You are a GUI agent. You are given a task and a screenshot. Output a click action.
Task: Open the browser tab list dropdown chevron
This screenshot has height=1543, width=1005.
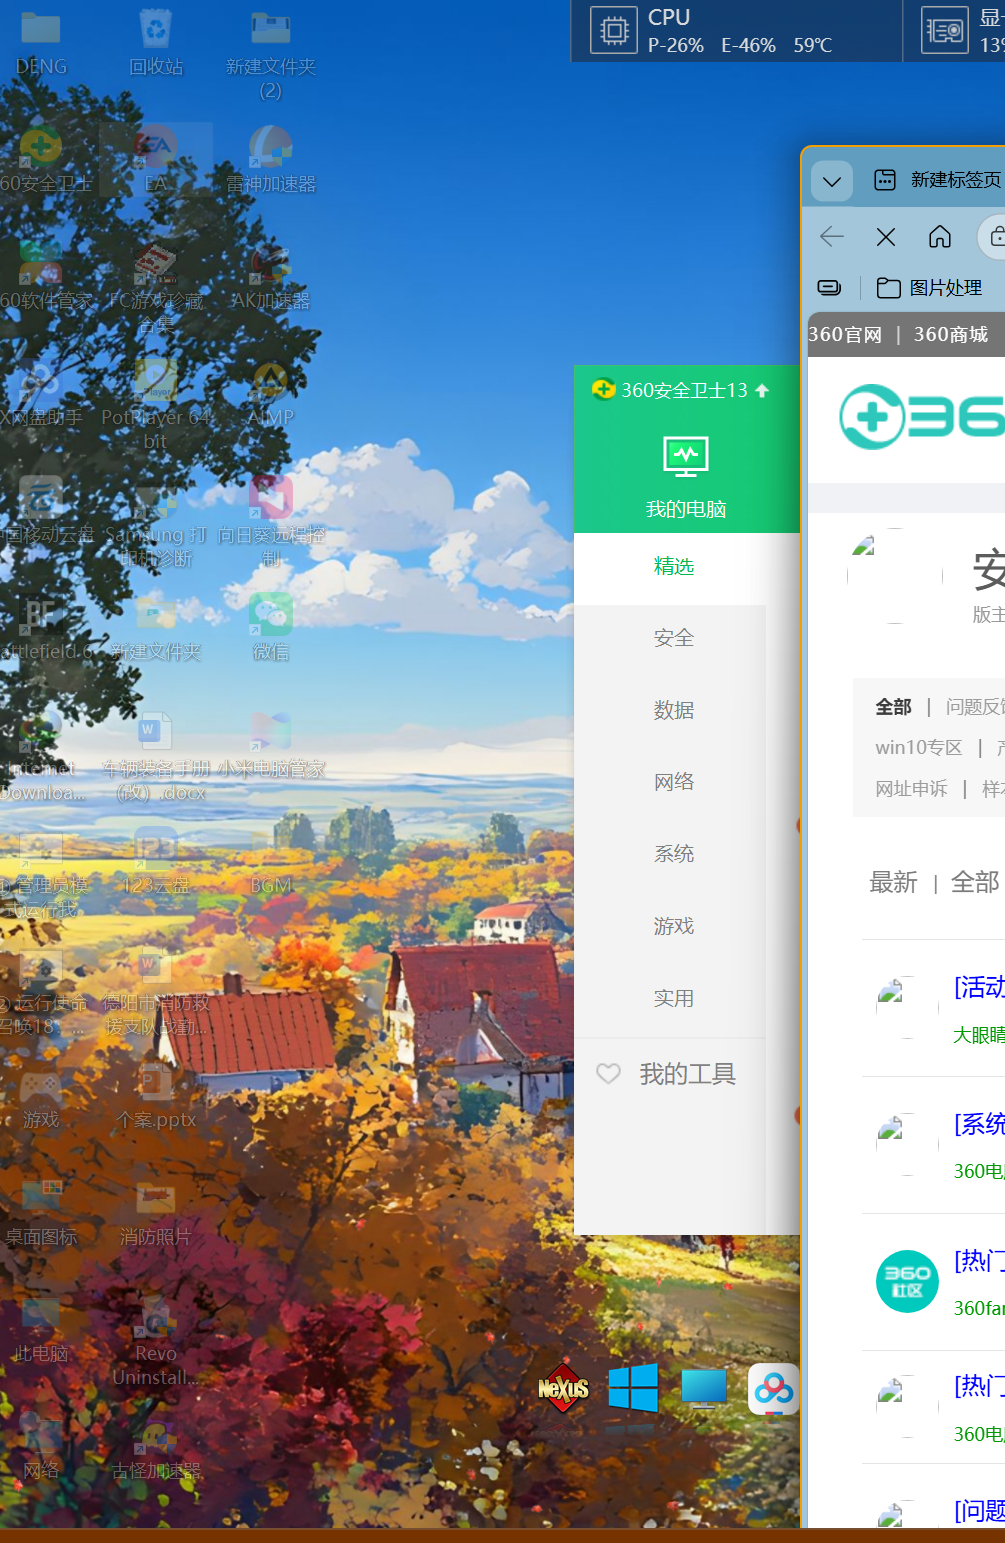pyautogui.click(x=831, y=181)
